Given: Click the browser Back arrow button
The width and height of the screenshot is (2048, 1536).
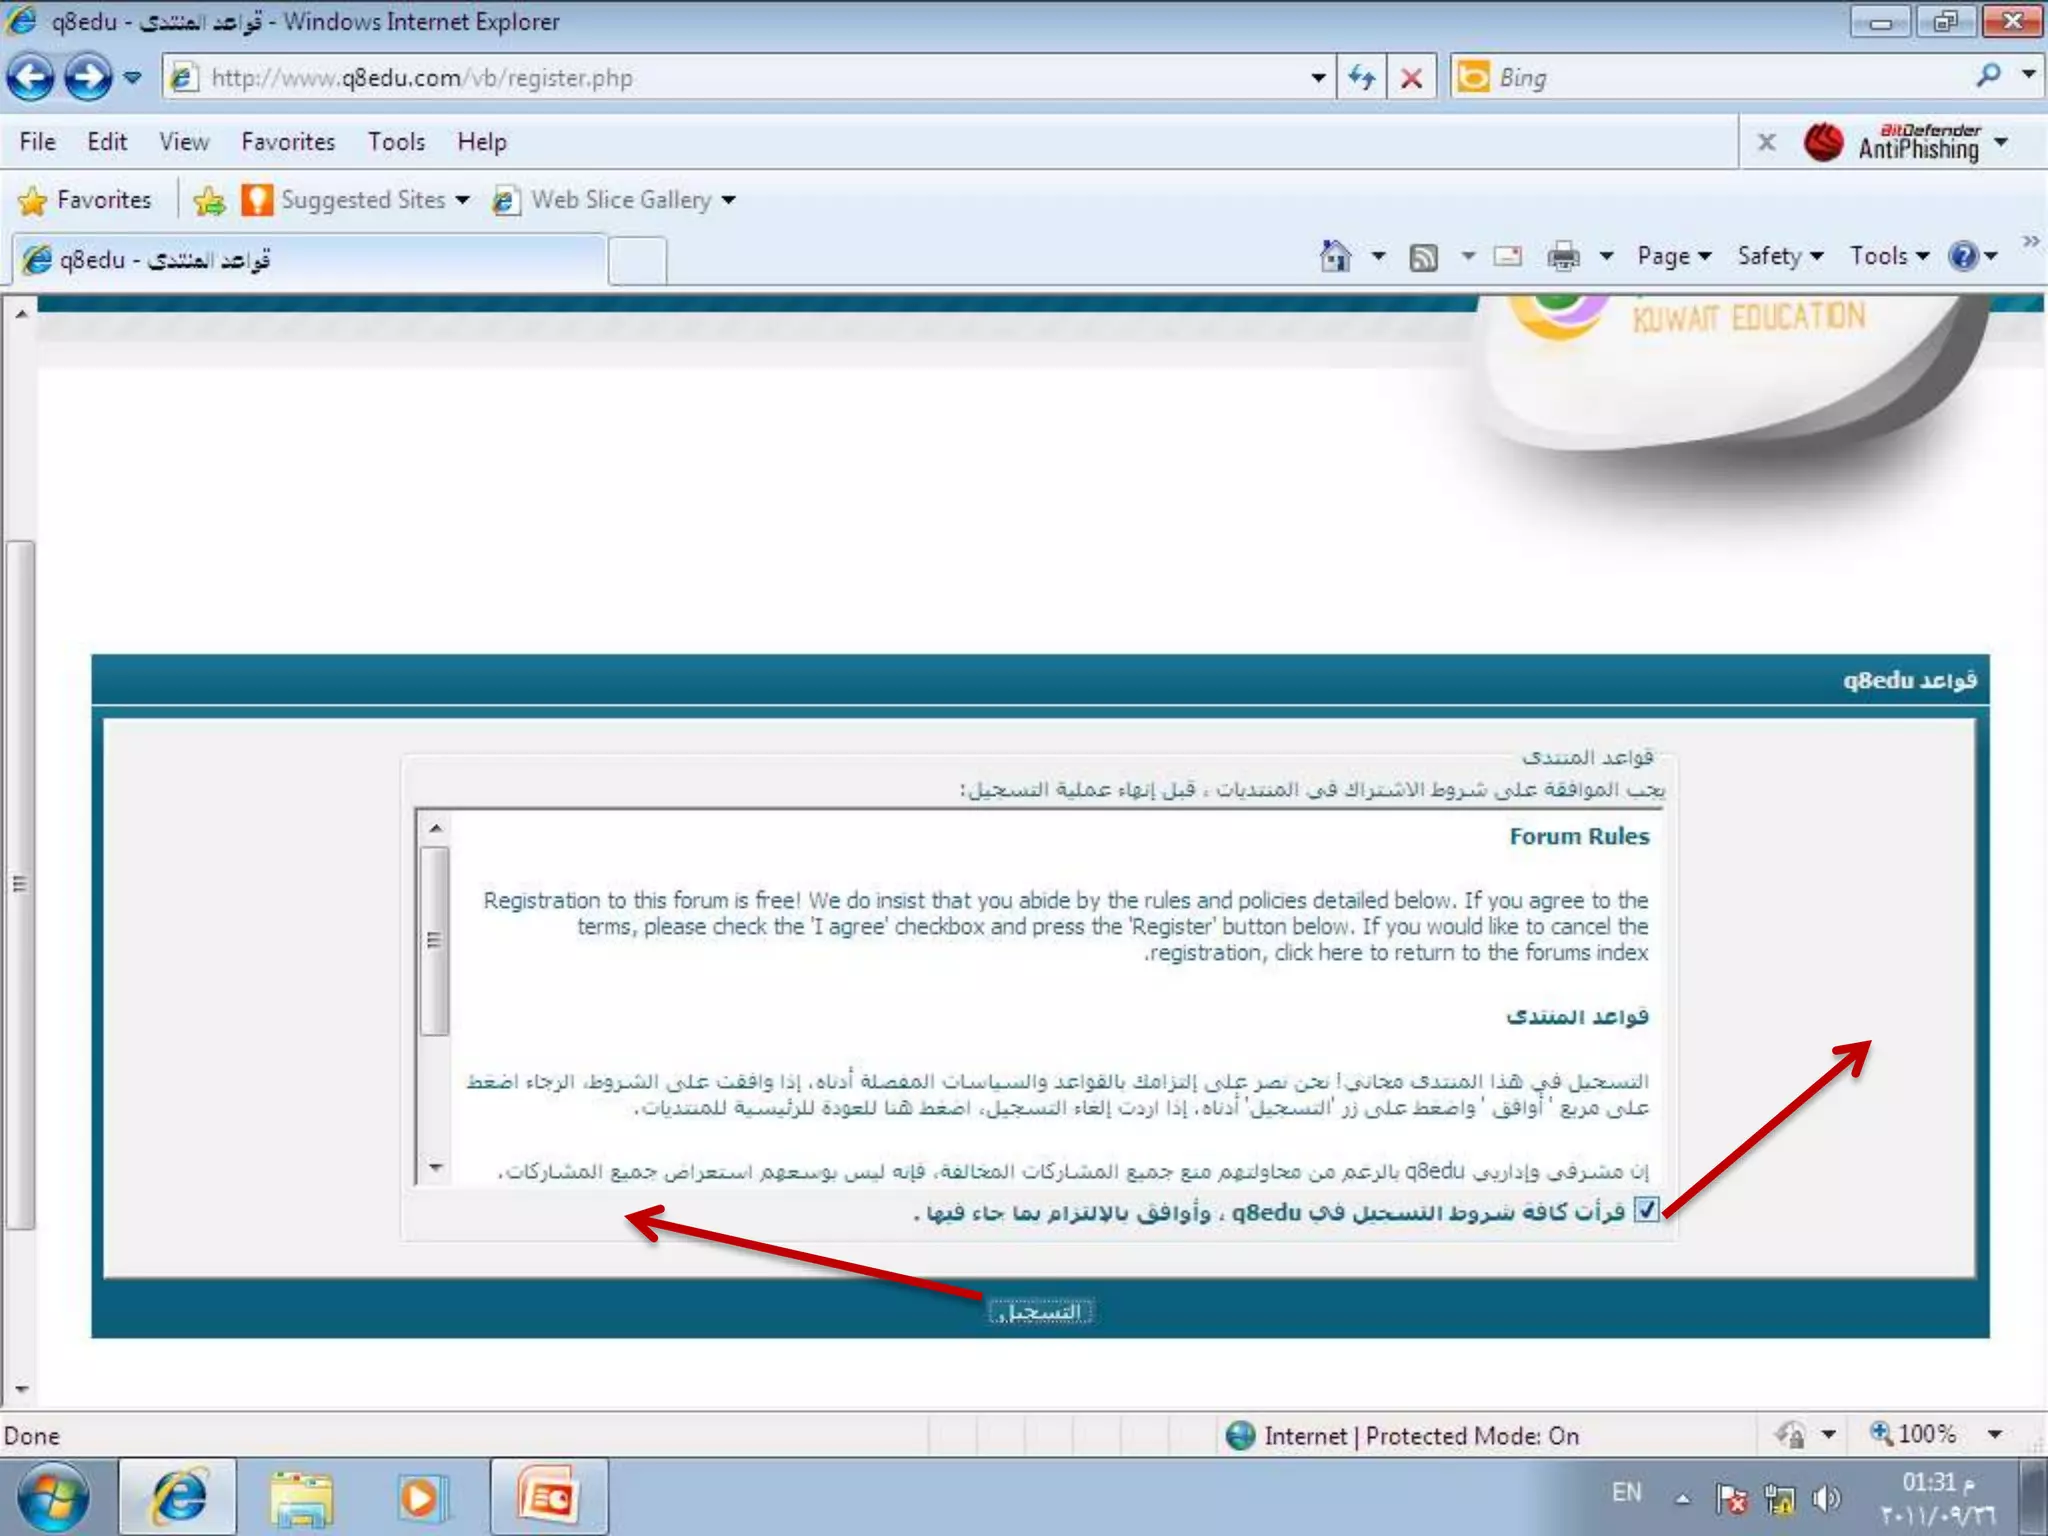Looking at the screenshot, I should click(x=31, y=77).
